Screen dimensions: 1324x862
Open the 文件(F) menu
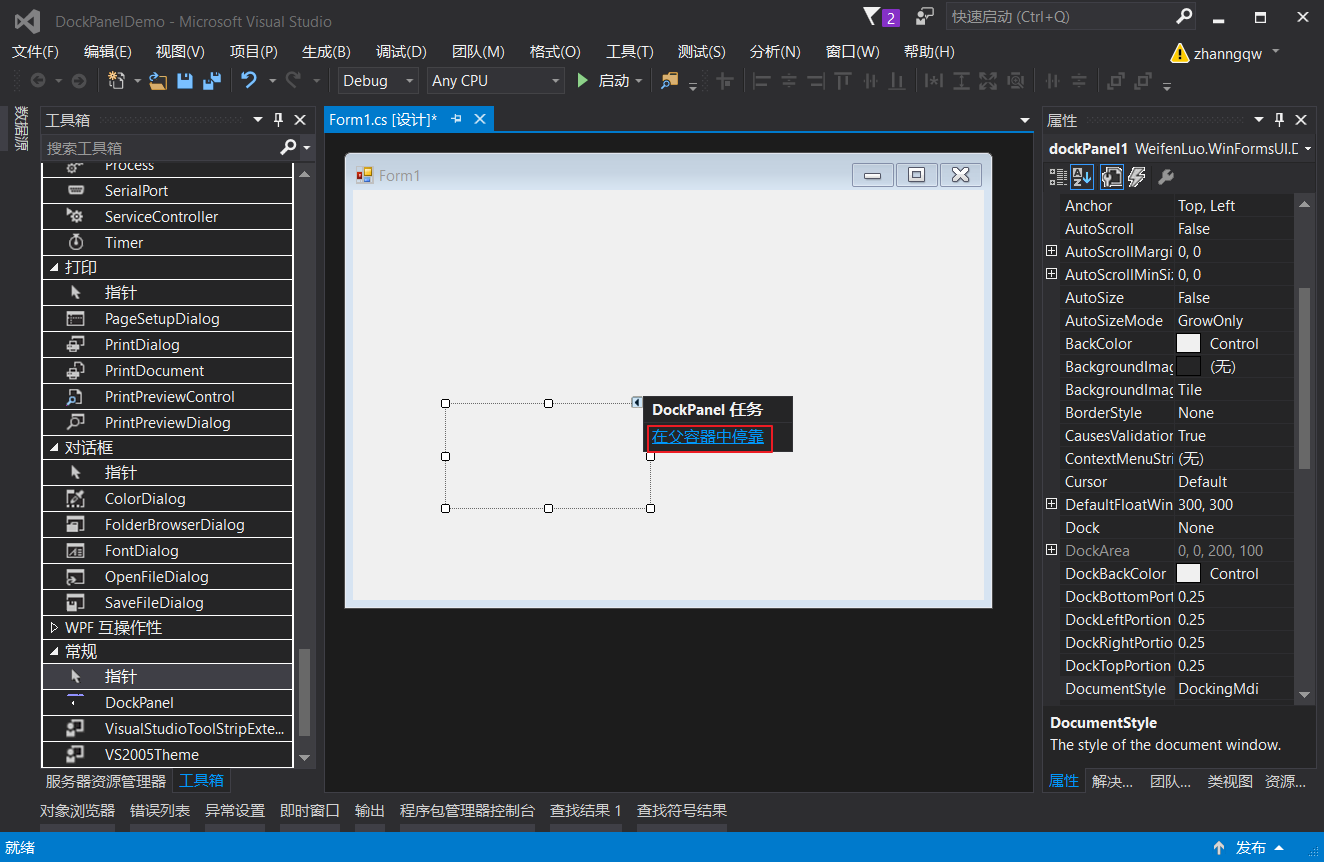pos(35,52)
